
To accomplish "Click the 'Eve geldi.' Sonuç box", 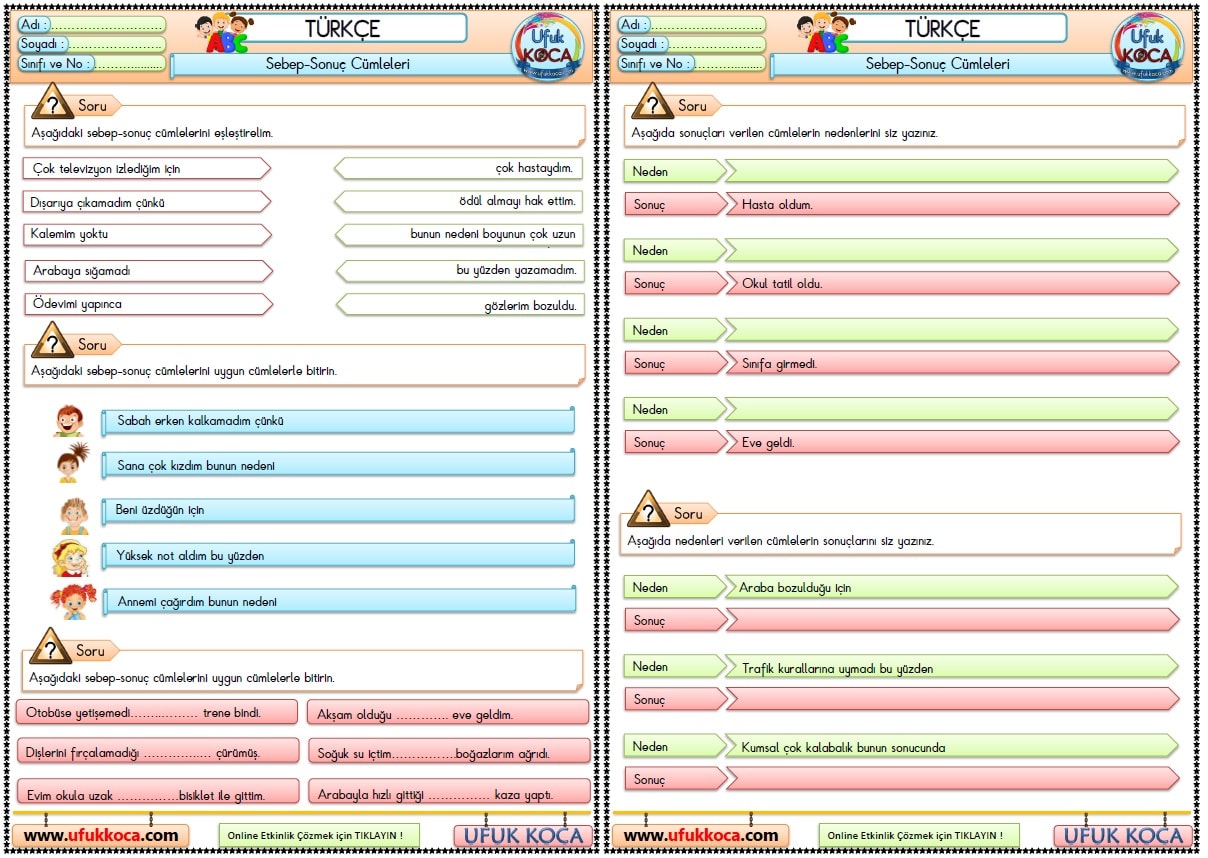I will click(x=952, y=442).
